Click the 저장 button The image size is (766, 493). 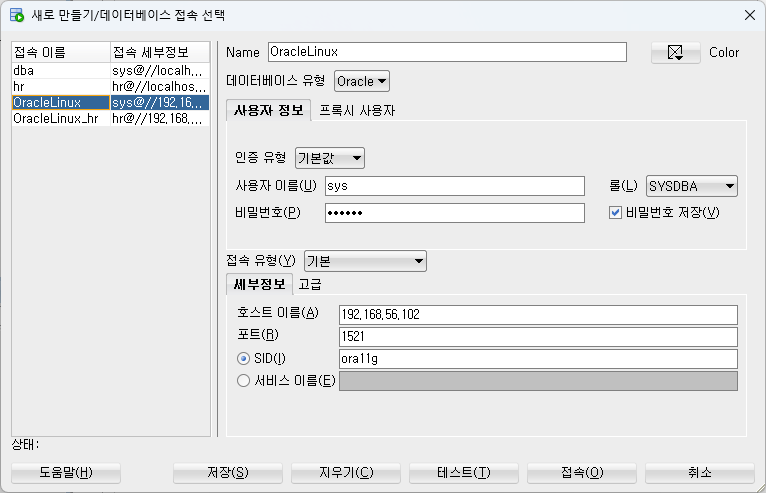point(228,472)
